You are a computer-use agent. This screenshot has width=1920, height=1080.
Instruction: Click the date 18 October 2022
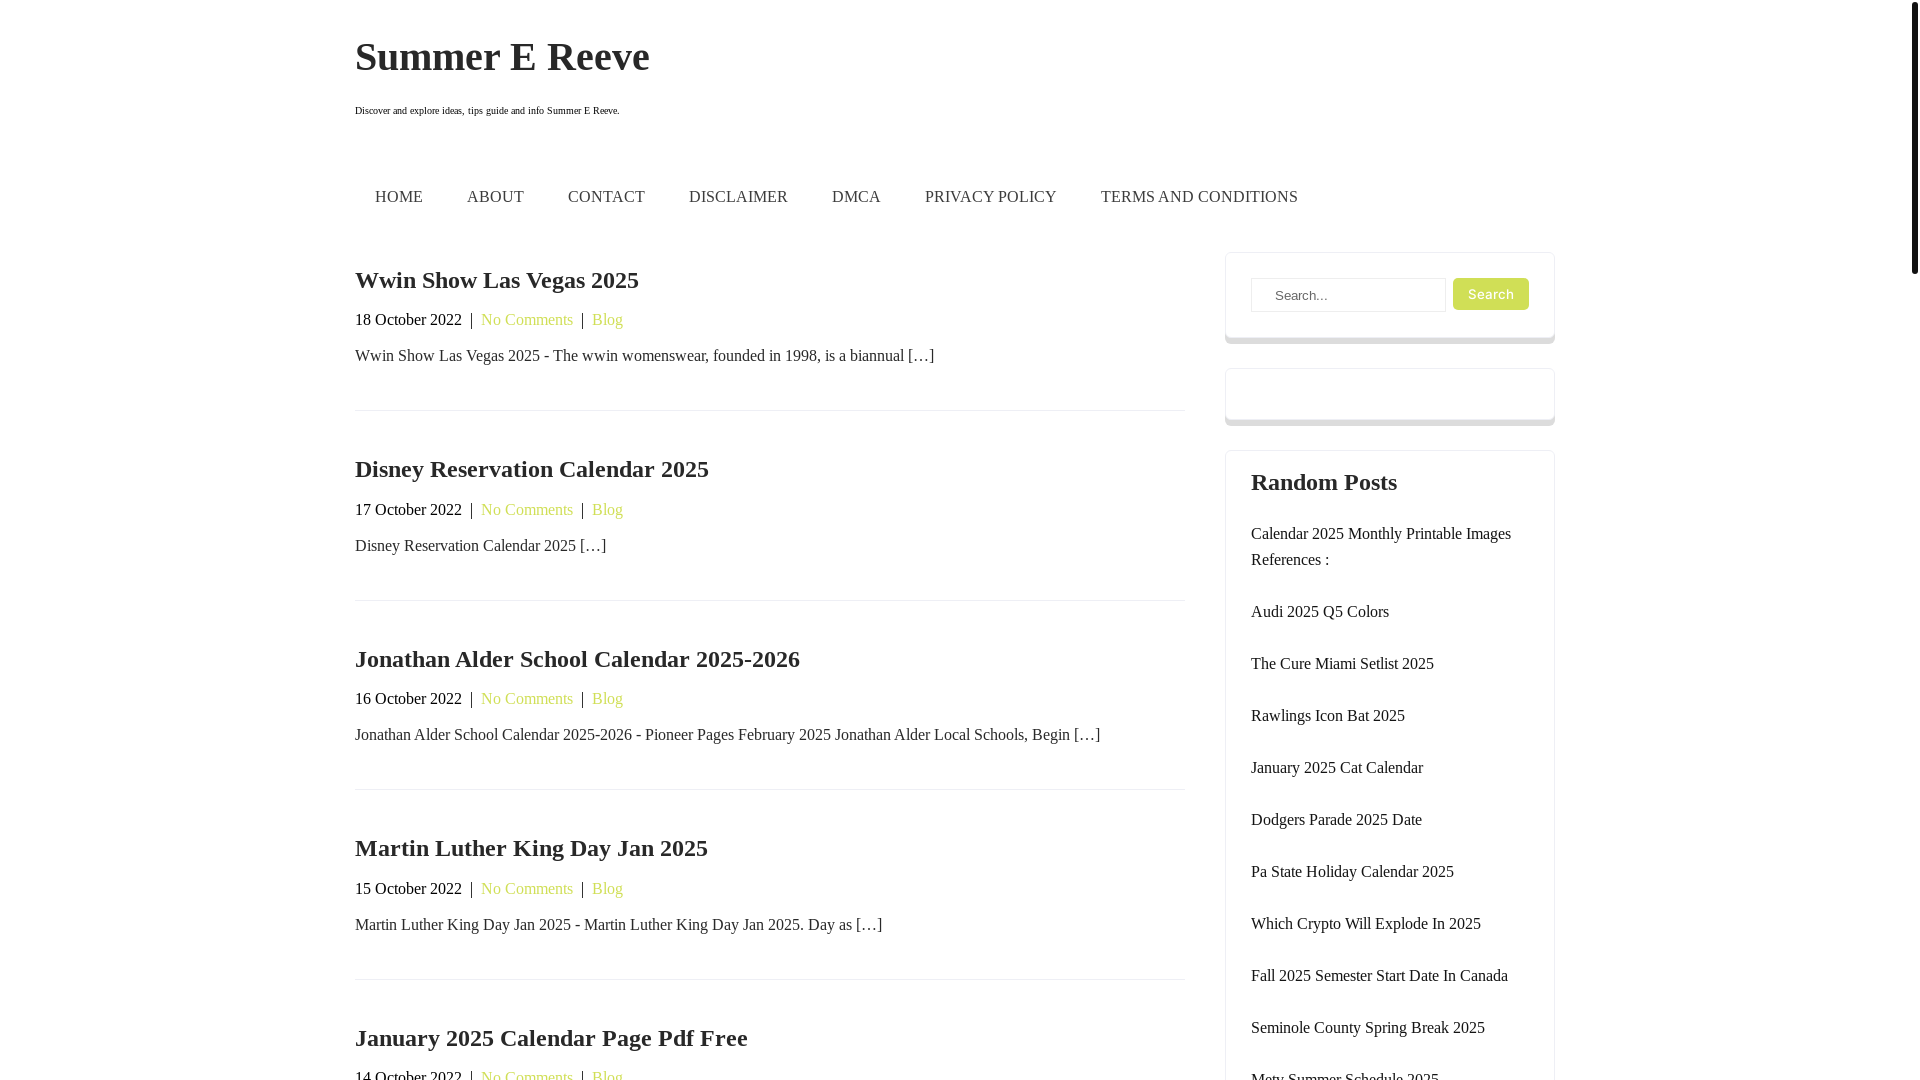point(408,320)
